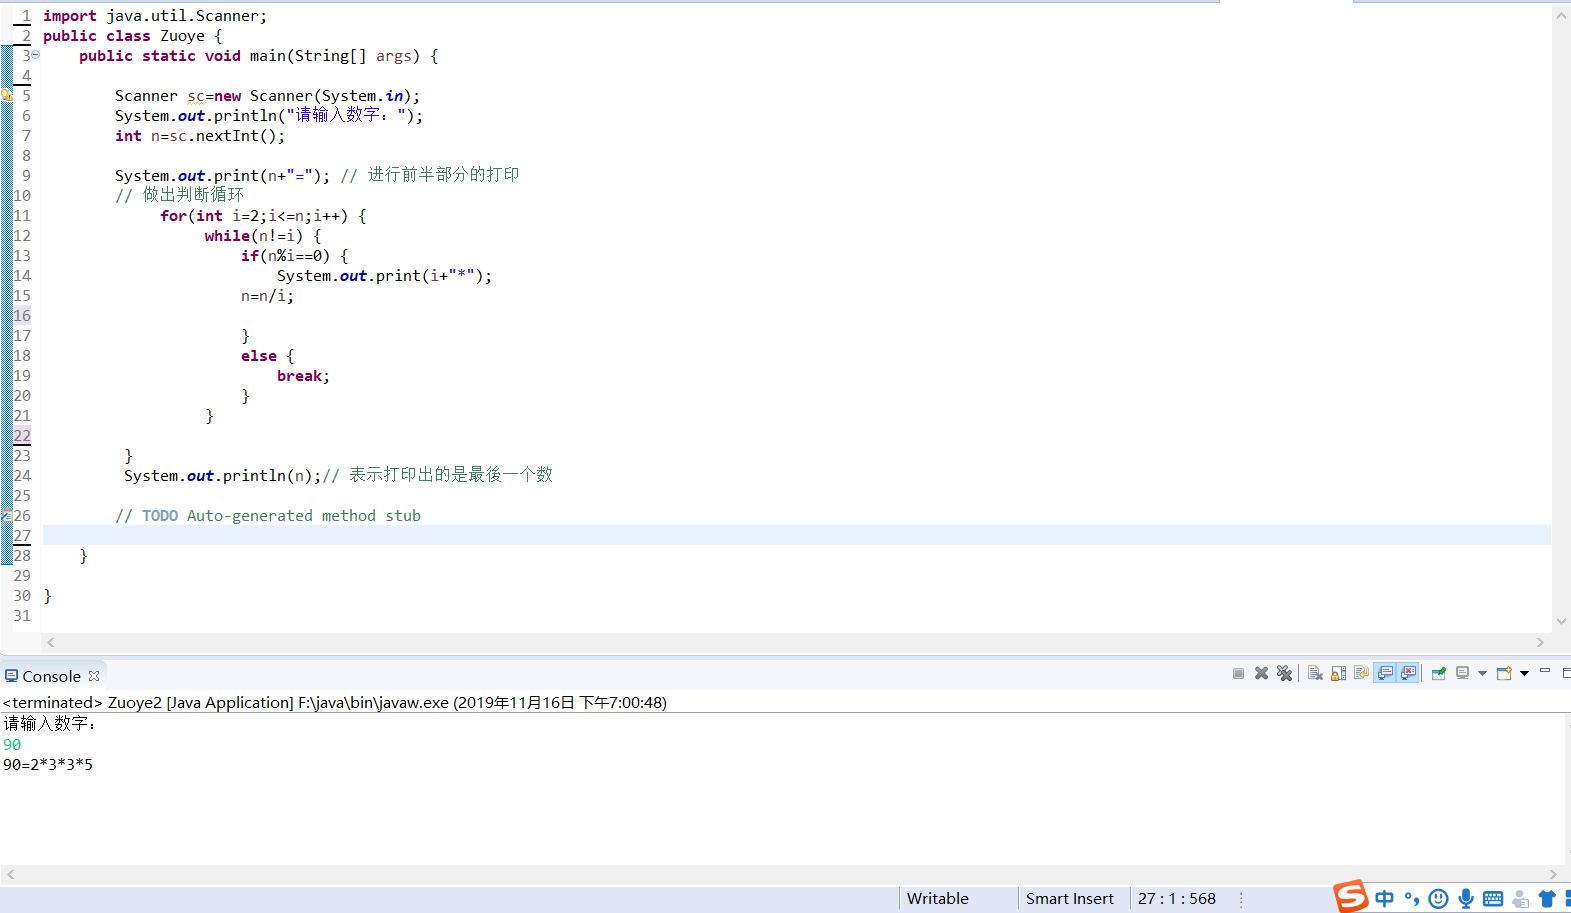
Task: Click the 'for(int i=2;i<=n;i++) {' line
Action: [x=263, y=215]
